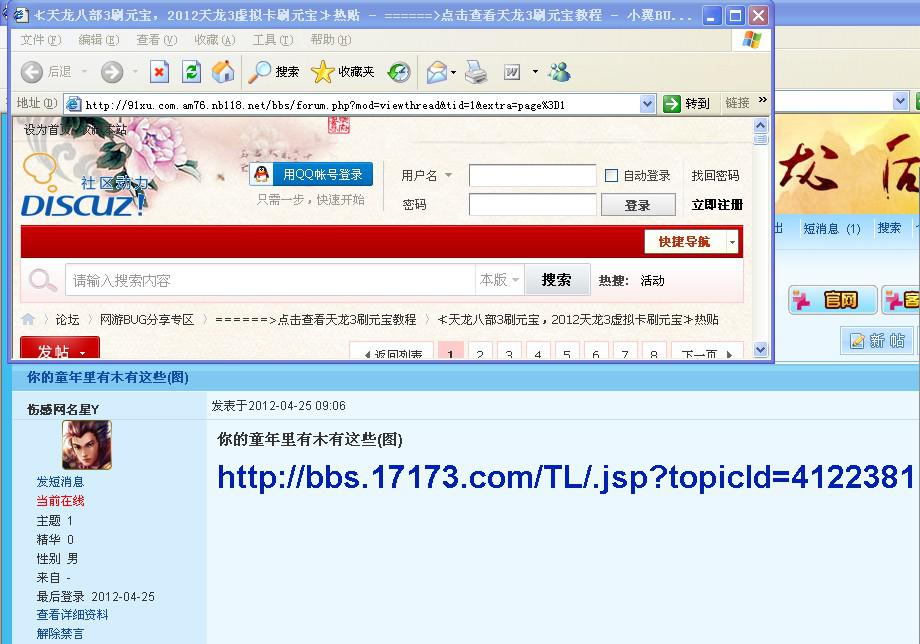Open the Mail toolbar icon
920x644 pixels.
(x=436, y=72)
